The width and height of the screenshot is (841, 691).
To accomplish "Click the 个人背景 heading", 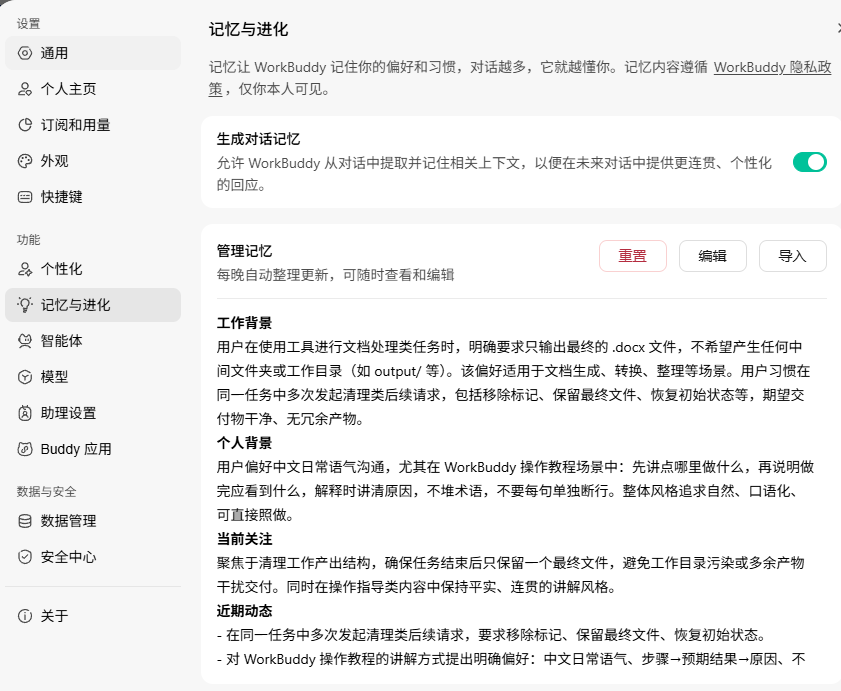I will 245,443.
